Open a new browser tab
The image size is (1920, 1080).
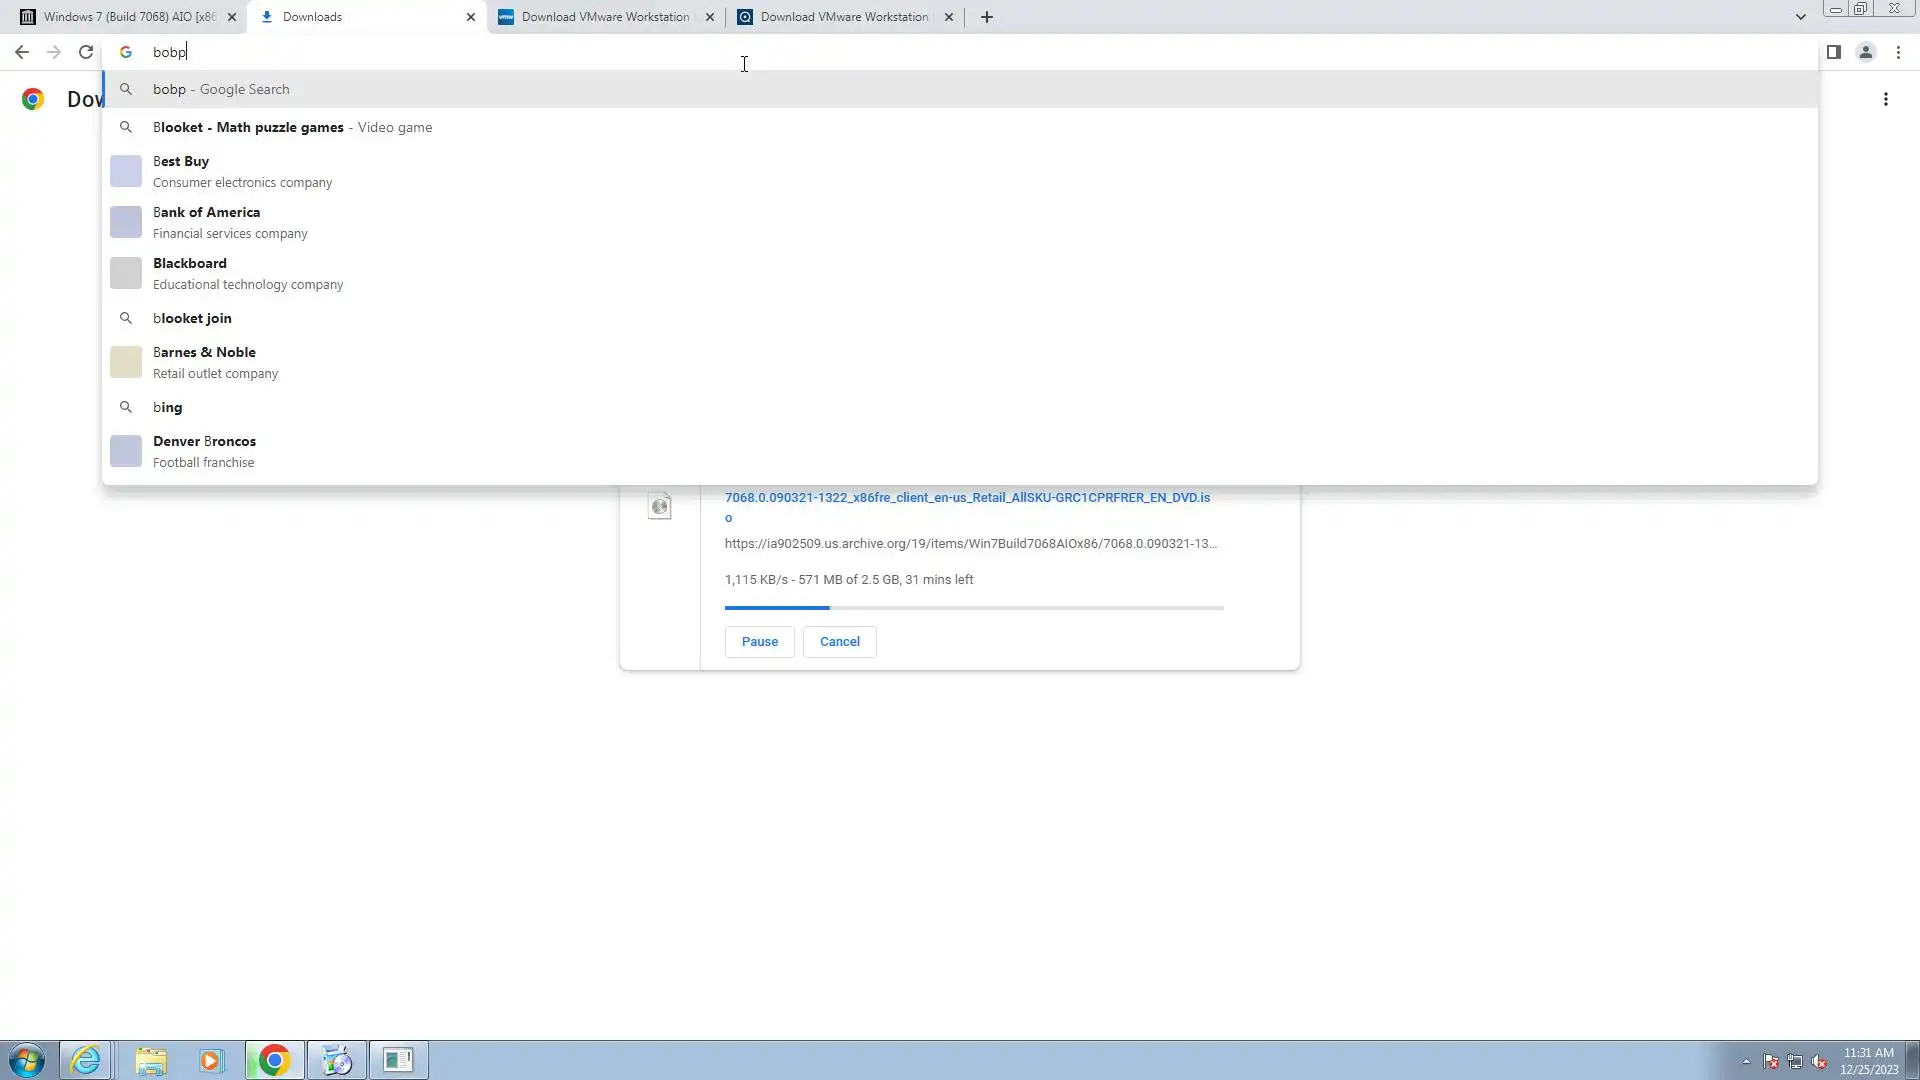pyautogui.click(x=986, y=17)
